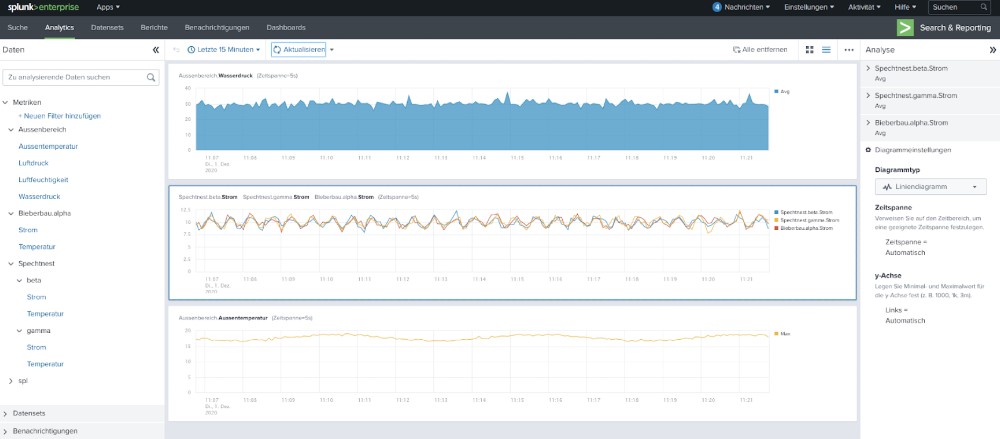Open Diagrammtyp Liniendiagramm dropdown
1000x439 pixels.
coord(930,187)
